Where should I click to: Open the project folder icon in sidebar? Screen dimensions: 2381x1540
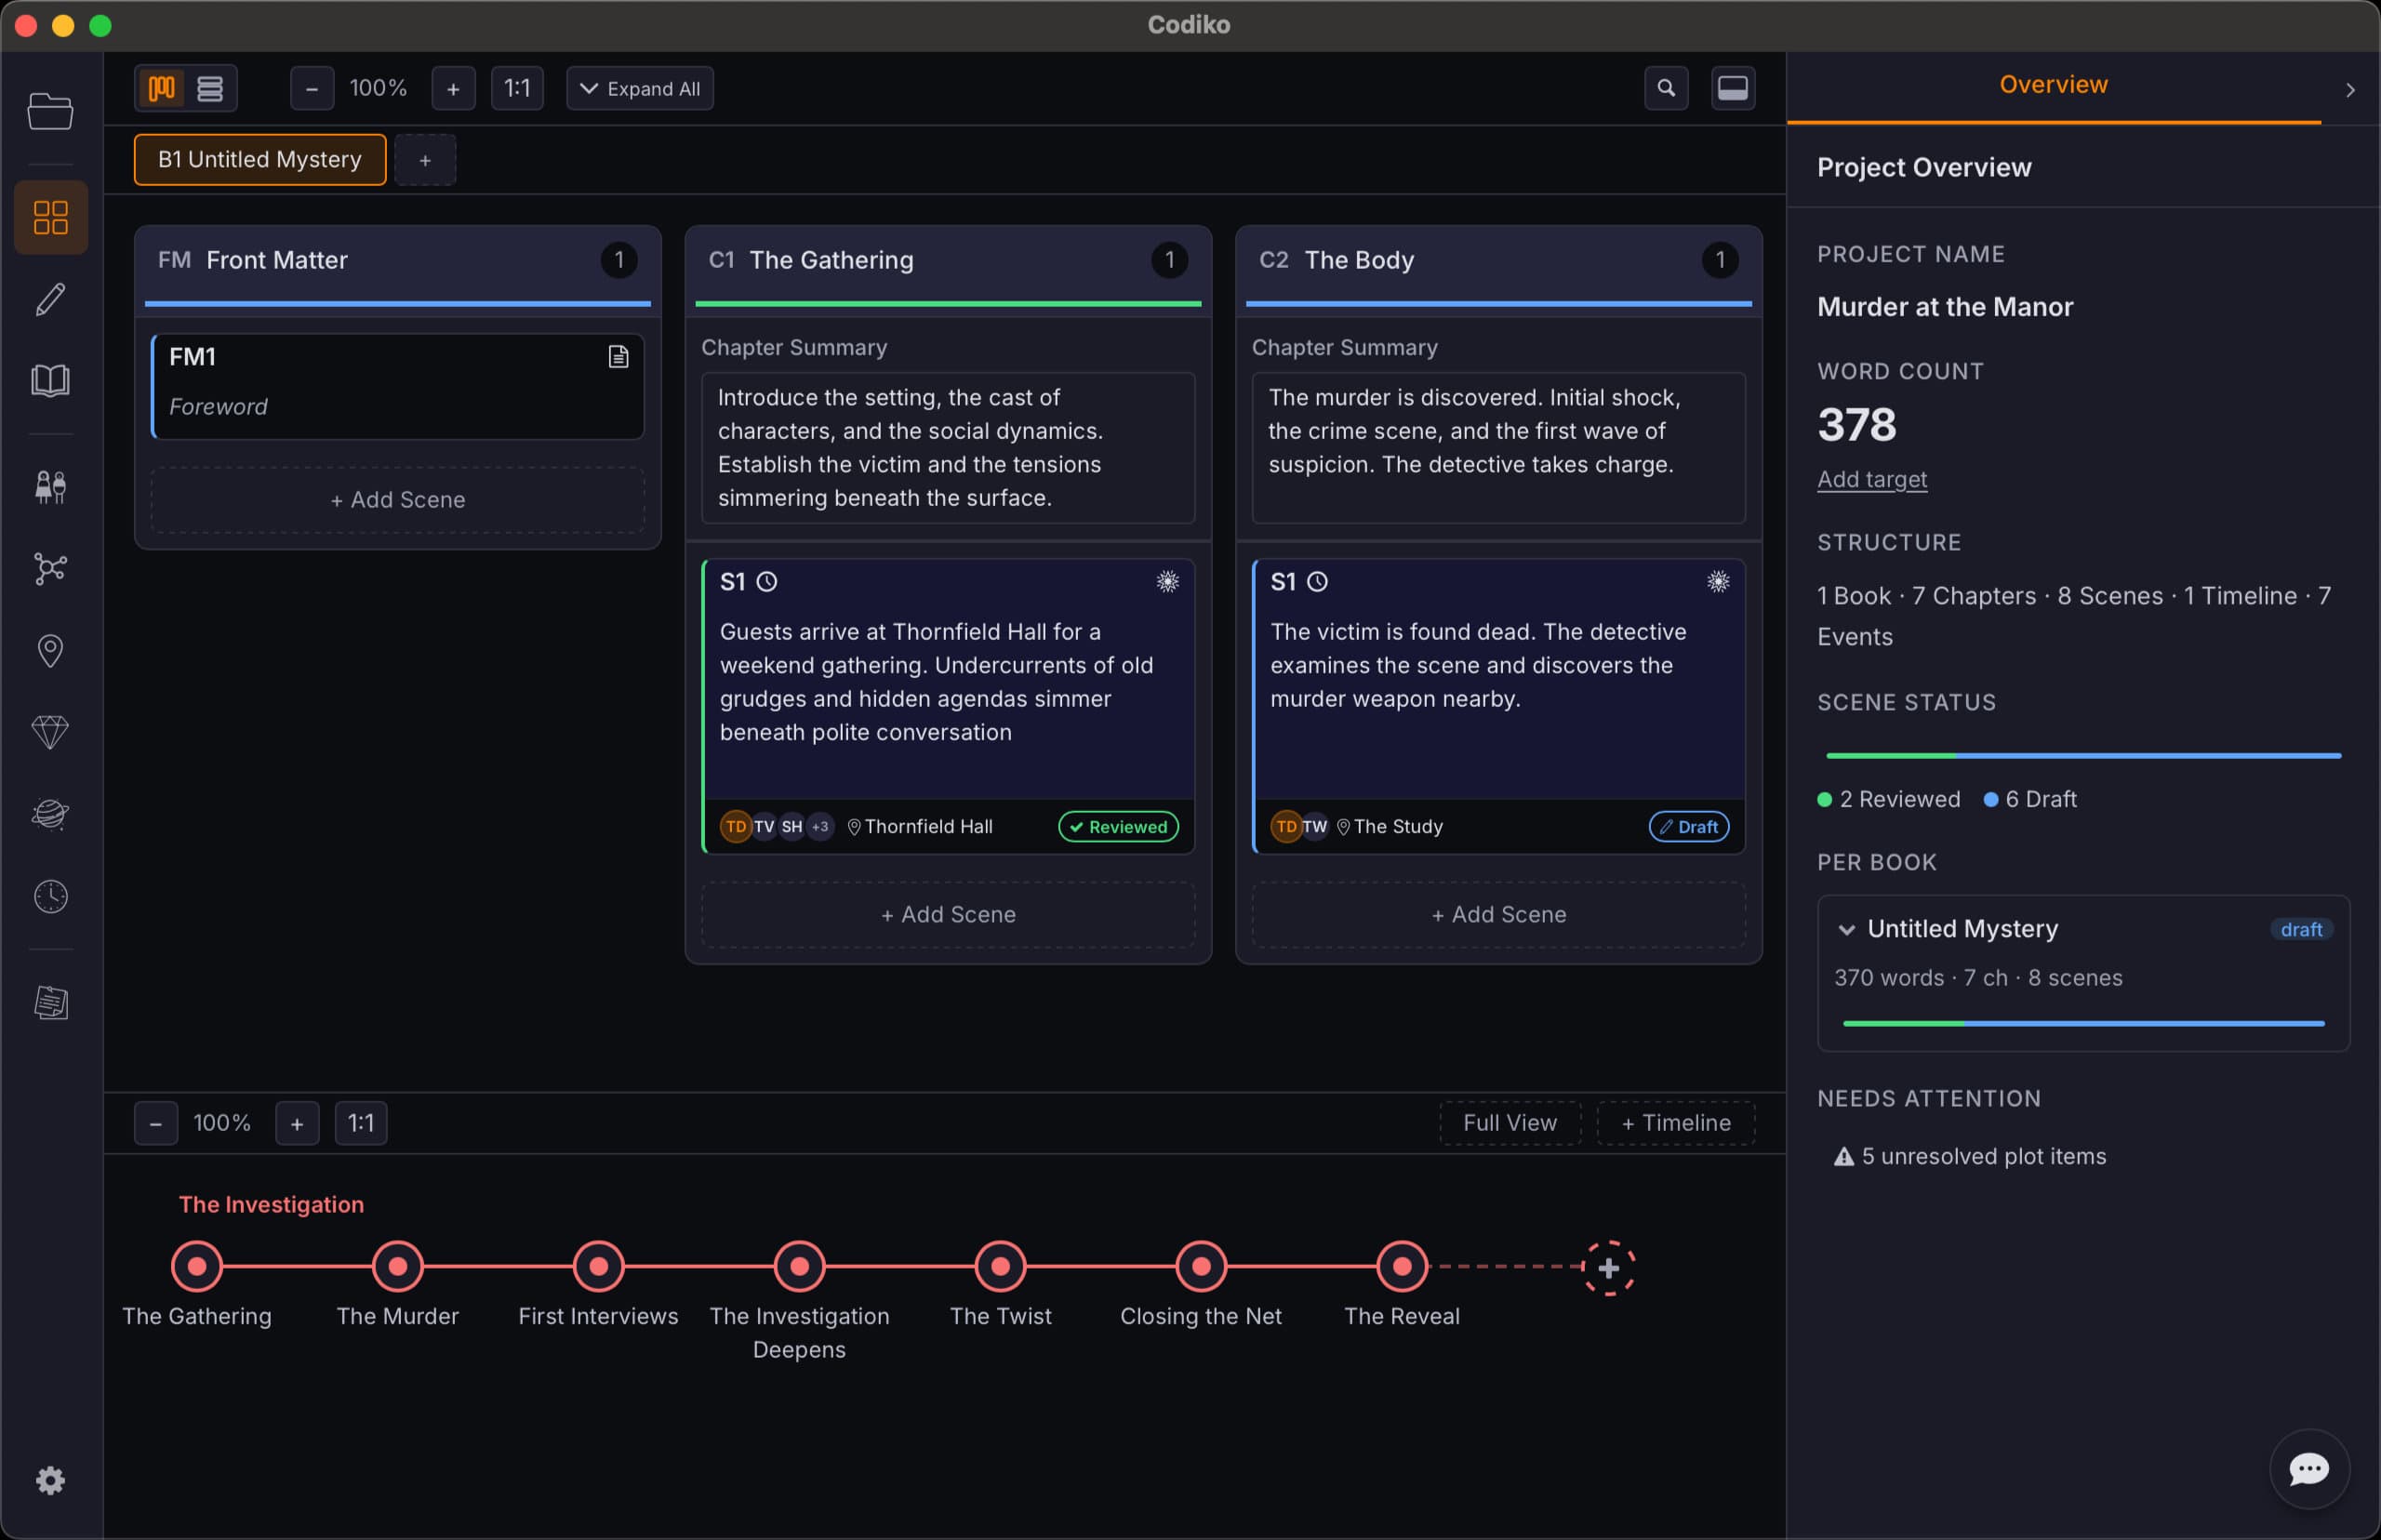(50, 111)
